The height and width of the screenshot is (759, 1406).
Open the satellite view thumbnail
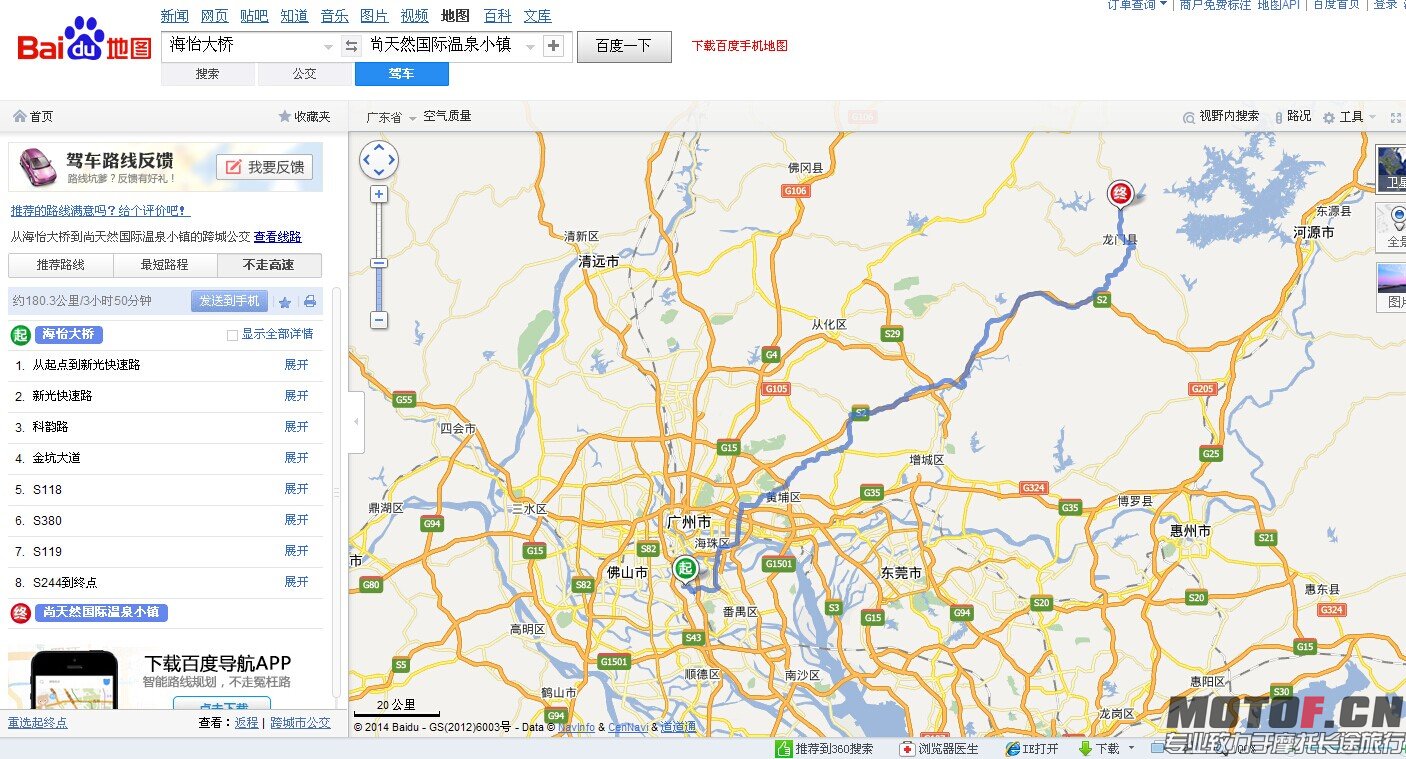coord(1391,169)
